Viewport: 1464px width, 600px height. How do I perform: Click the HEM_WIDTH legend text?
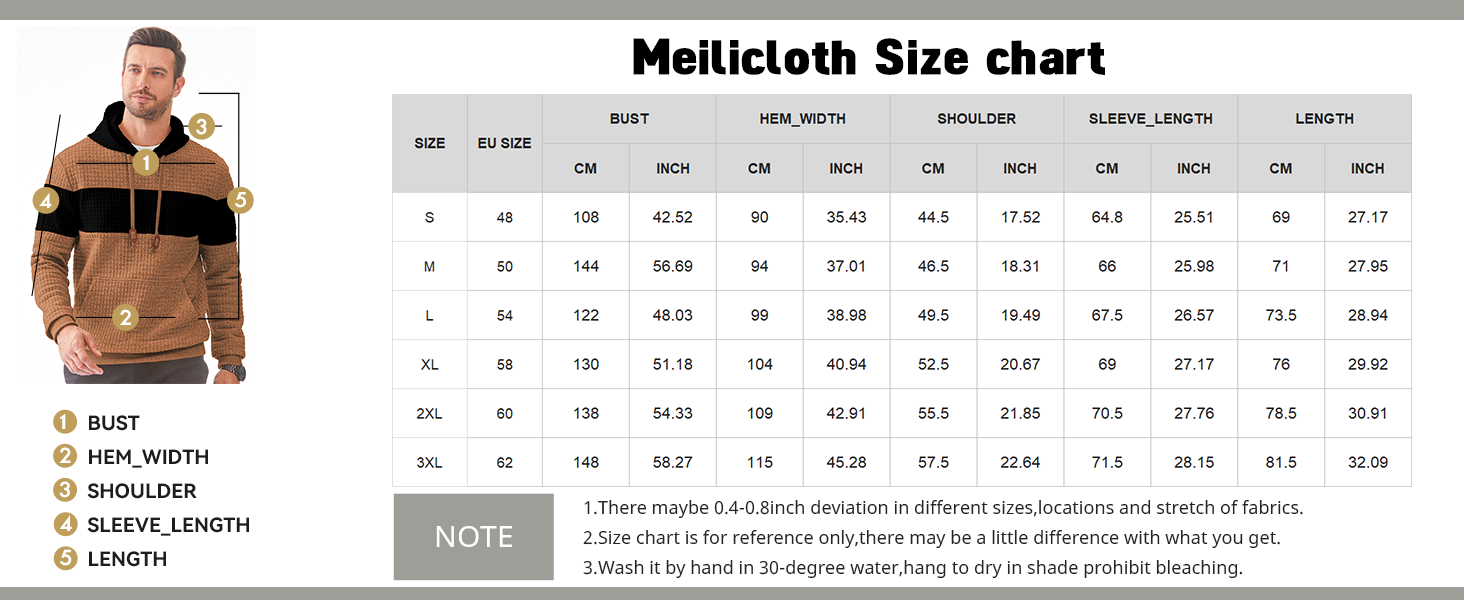pos(148,457)
